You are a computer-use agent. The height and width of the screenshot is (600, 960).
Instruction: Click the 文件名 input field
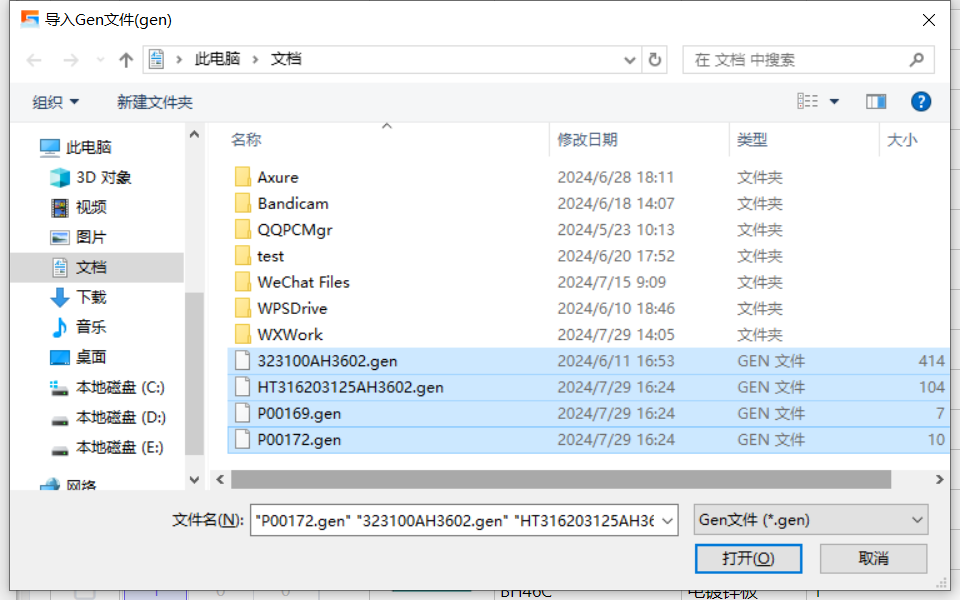tap(463, 520)
